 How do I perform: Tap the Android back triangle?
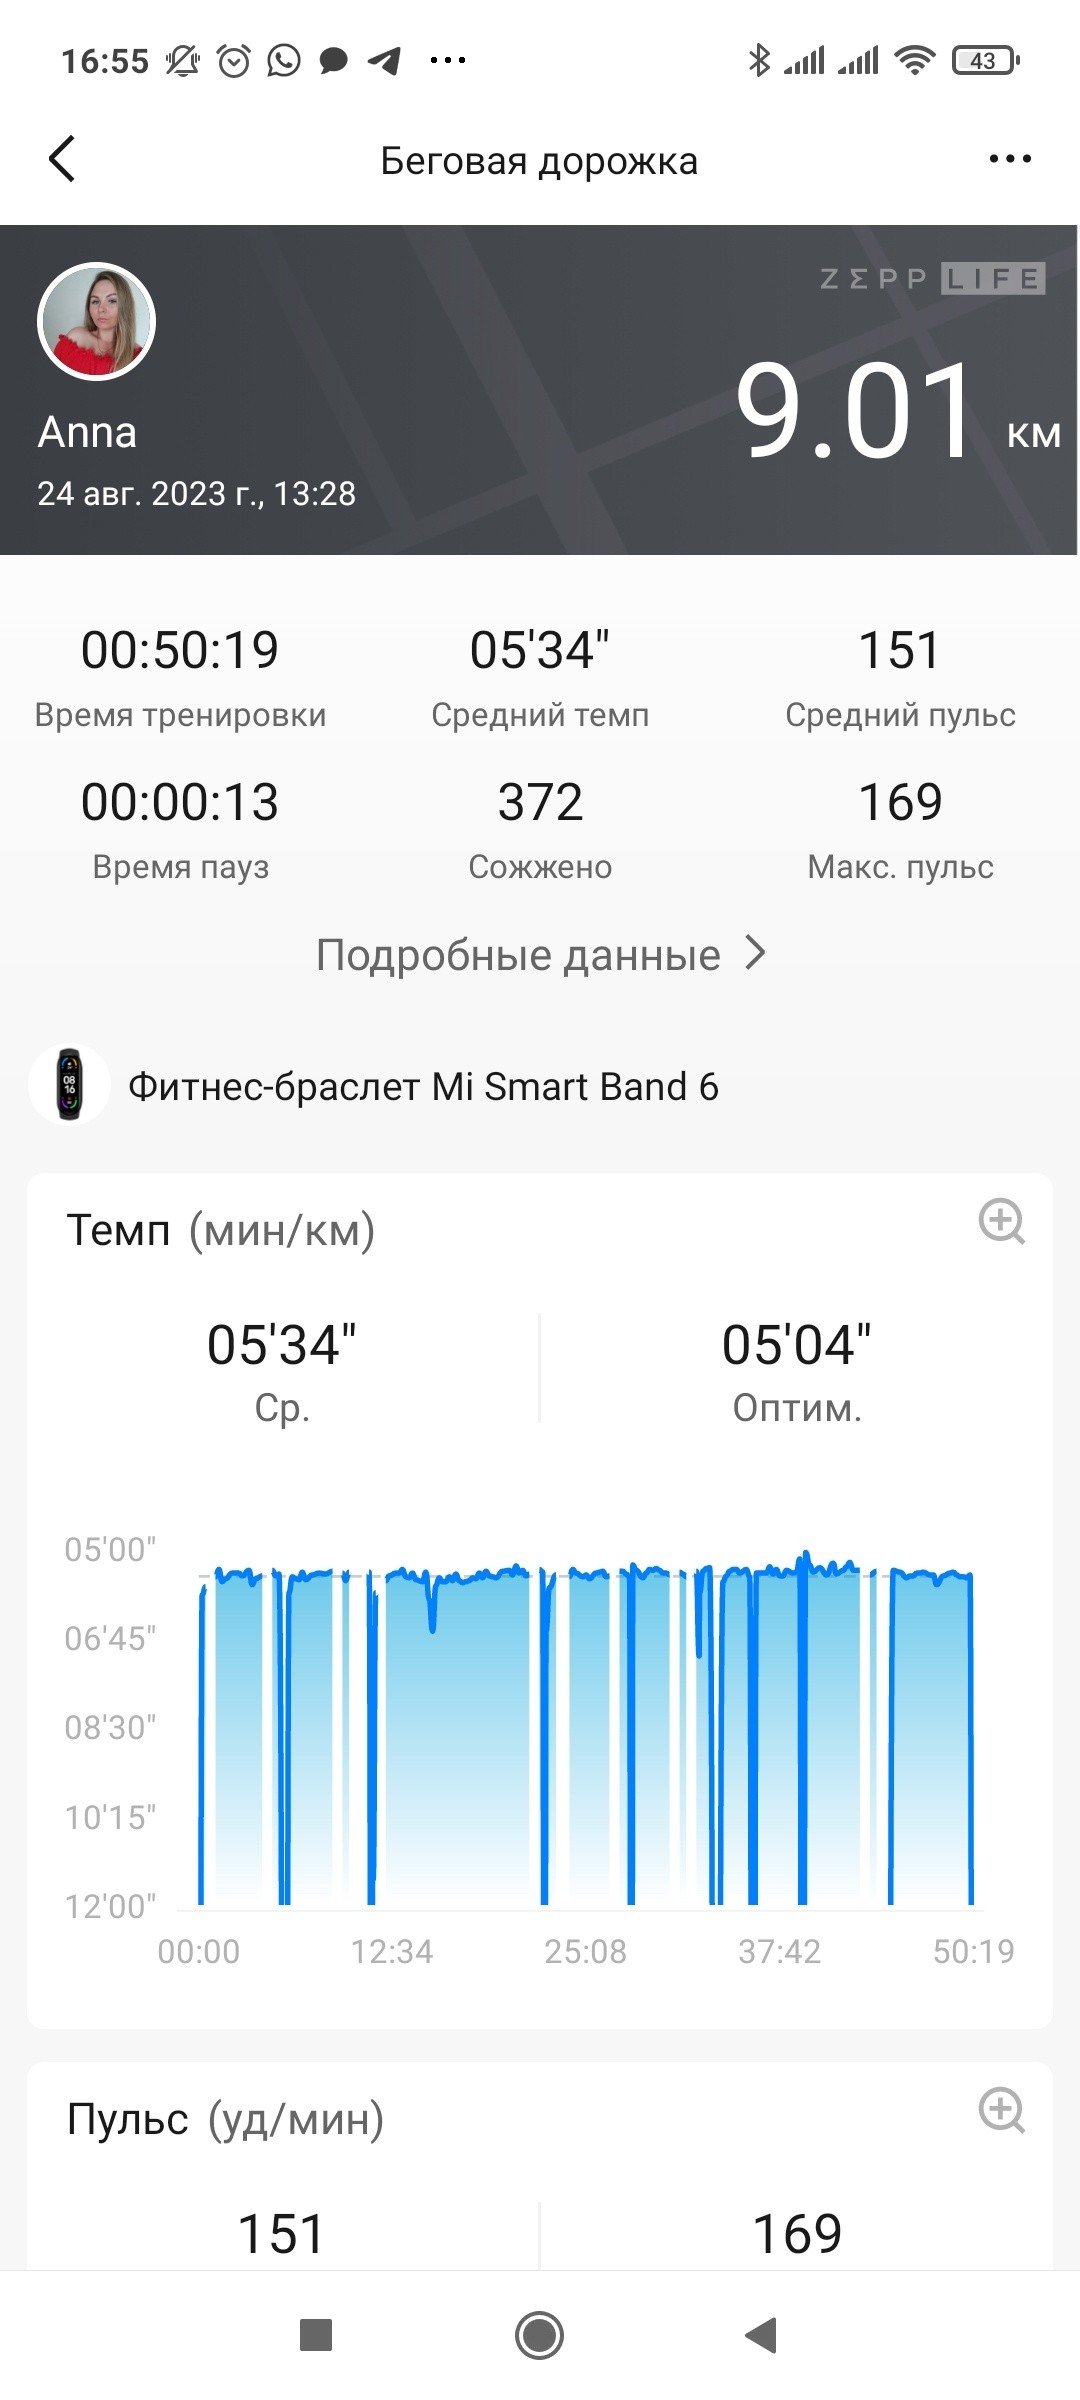tap(761, 2336)
